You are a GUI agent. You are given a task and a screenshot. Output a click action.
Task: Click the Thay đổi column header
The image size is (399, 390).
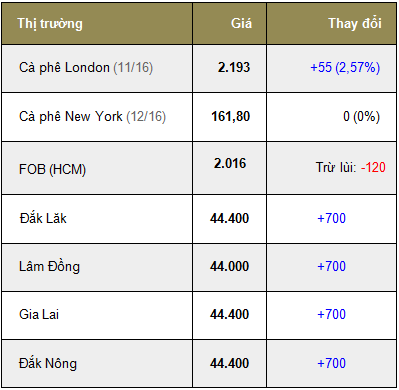click(355, 23)
